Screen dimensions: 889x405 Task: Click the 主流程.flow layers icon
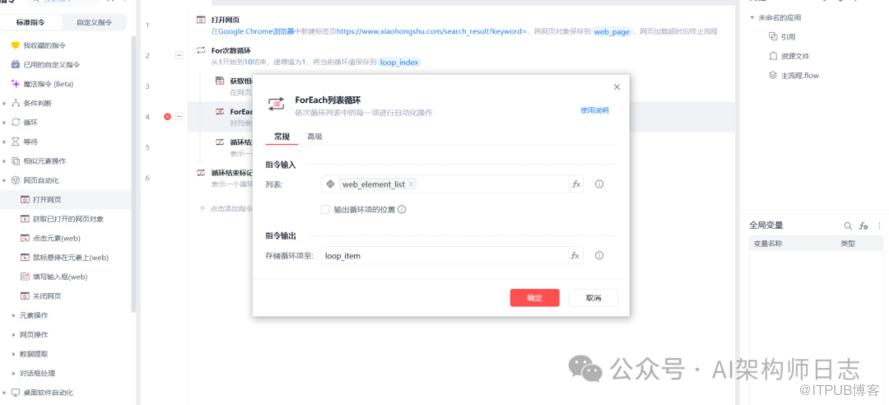pos(772,75)
